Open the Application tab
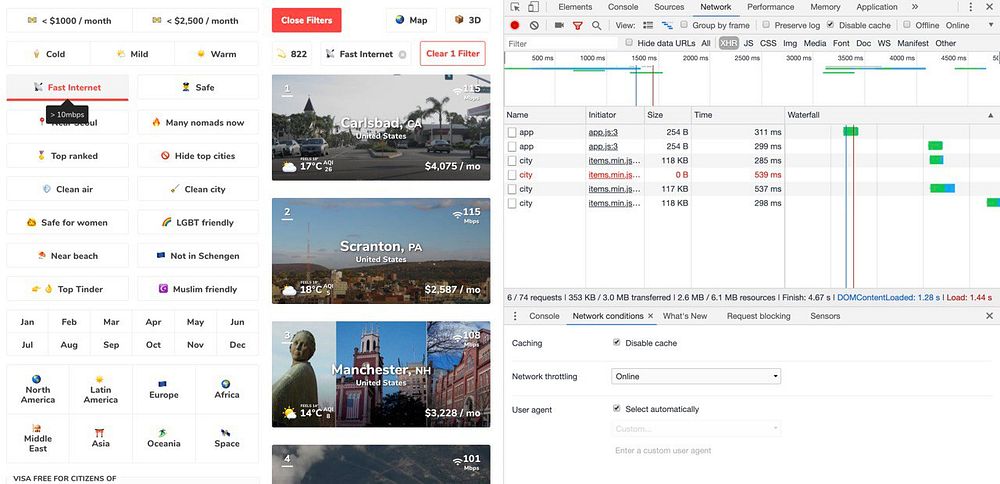 point(877,7)
